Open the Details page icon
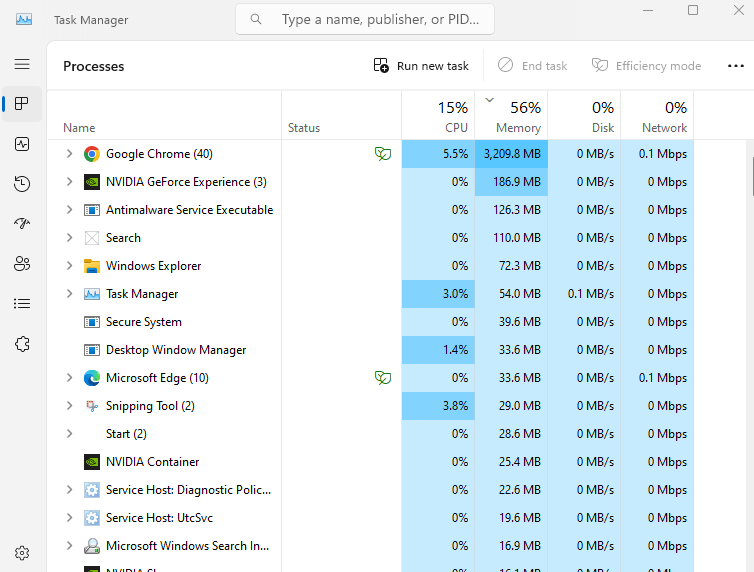The image size is (754, 572). tap(22, 304)
